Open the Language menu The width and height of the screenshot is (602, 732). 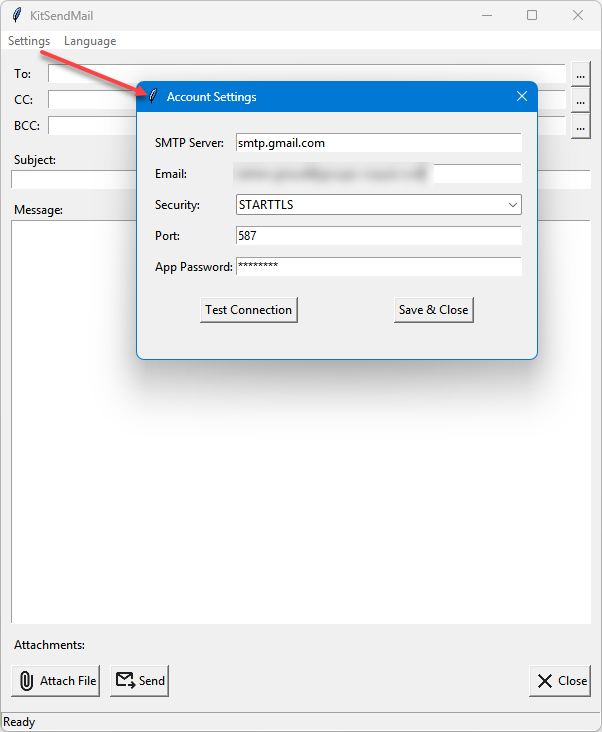[90, 41]
